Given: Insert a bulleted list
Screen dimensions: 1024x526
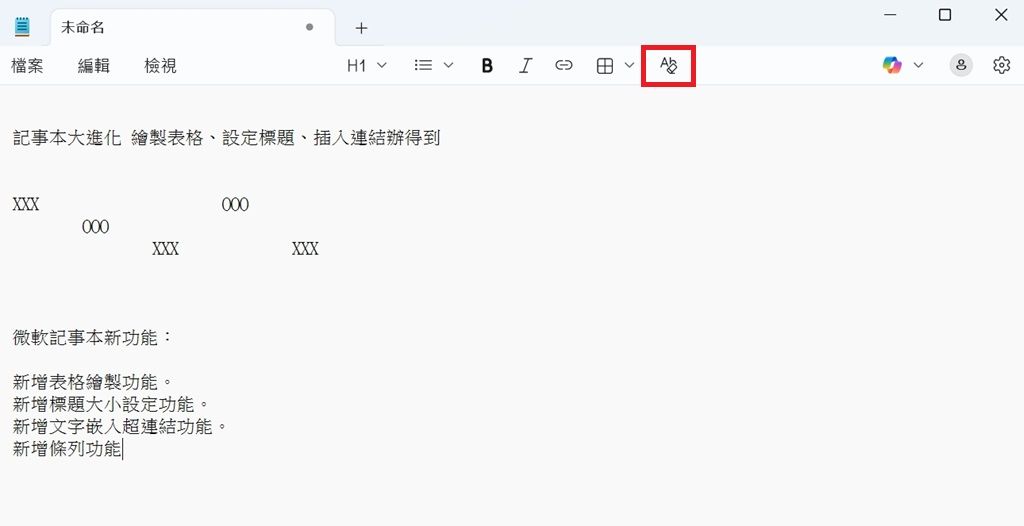Looking at the screenshot, I should tap(423, 65).
